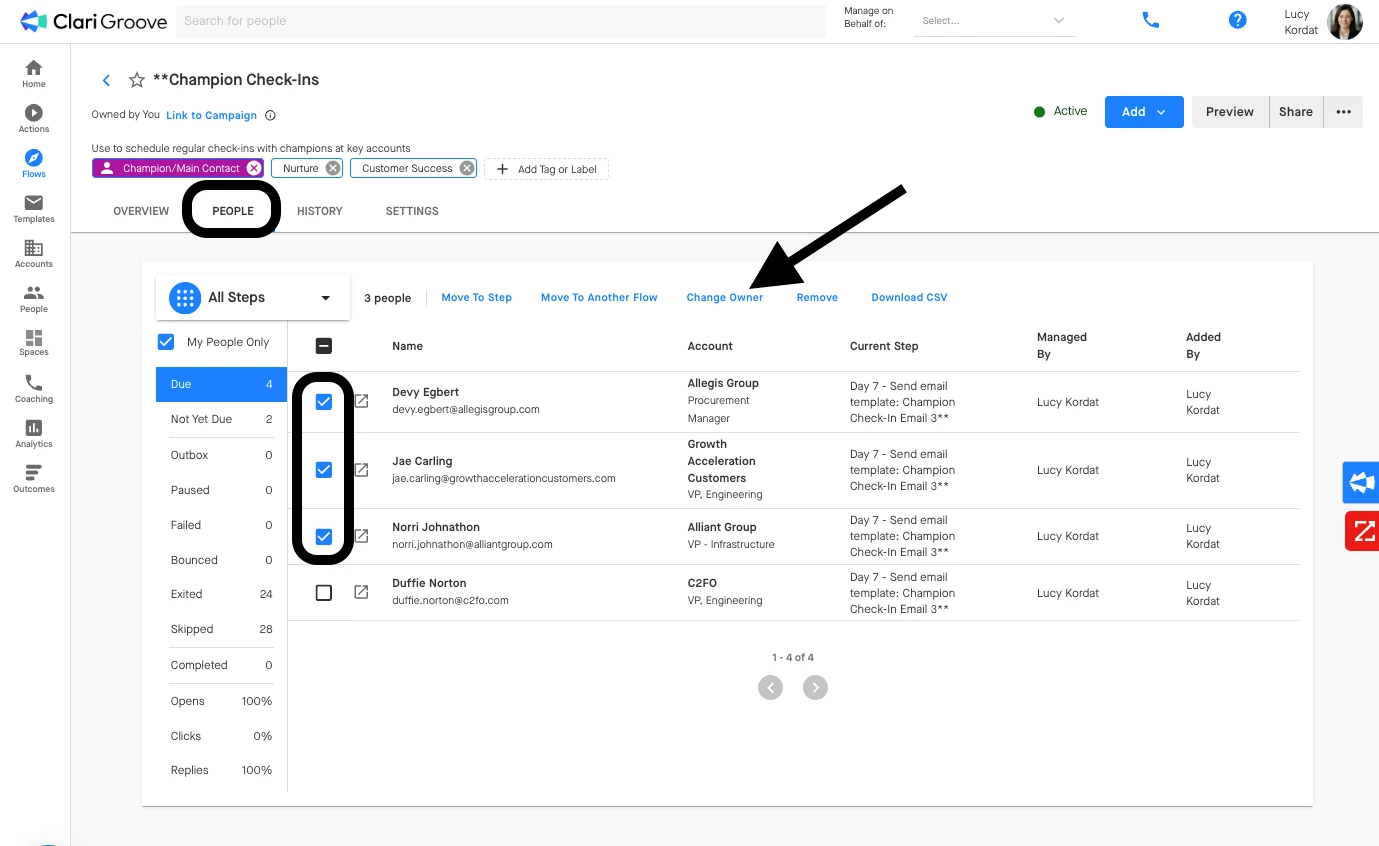The image size is (1379, 846).
Task: Go to next page of people
Action: point(816,688)
